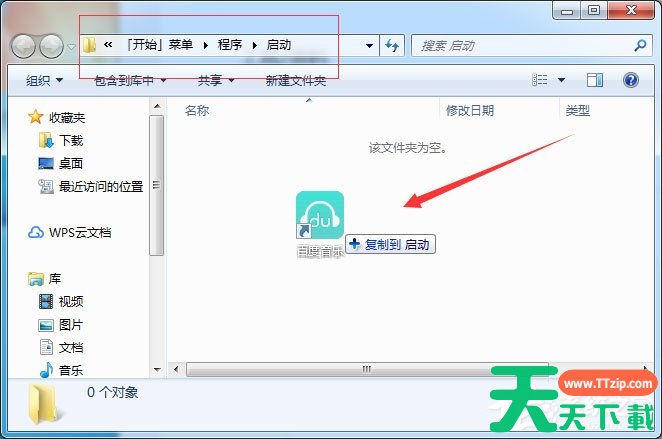
Task: Select 图片 library item
Action: 71,325
